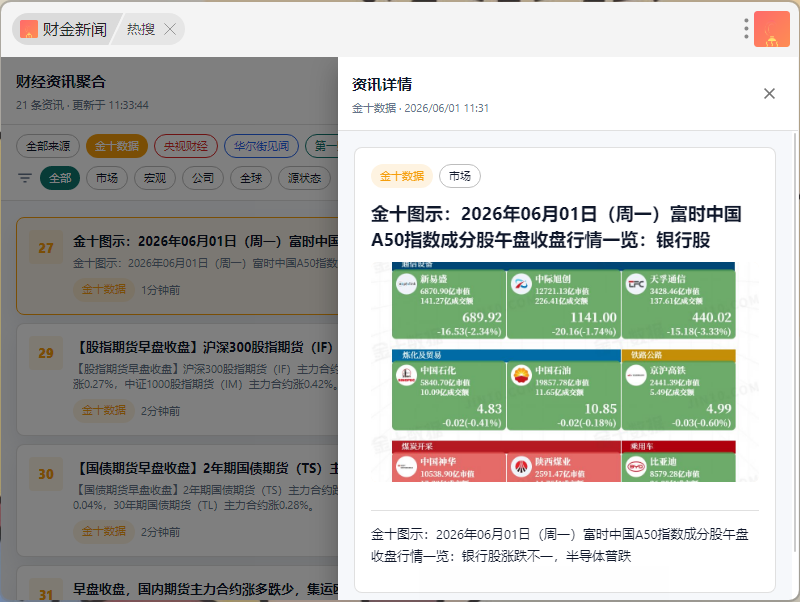Click the detail headline 金十图示

[556, 227]
